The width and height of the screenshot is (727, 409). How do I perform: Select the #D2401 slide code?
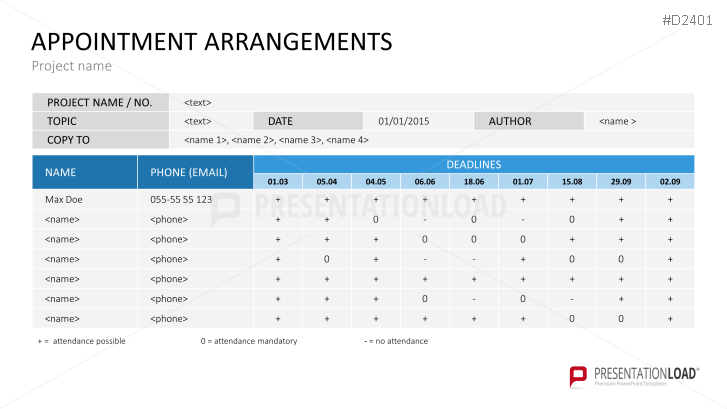pyautogui.click(x=690, y=18)
